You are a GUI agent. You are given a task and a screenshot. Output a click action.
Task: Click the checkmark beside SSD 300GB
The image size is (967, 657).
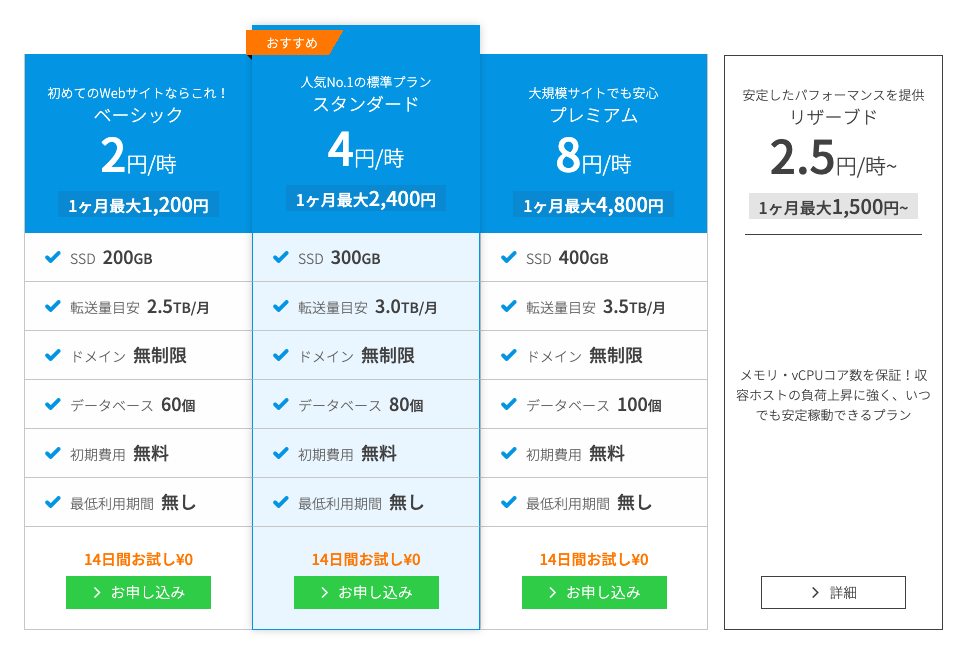281,257
